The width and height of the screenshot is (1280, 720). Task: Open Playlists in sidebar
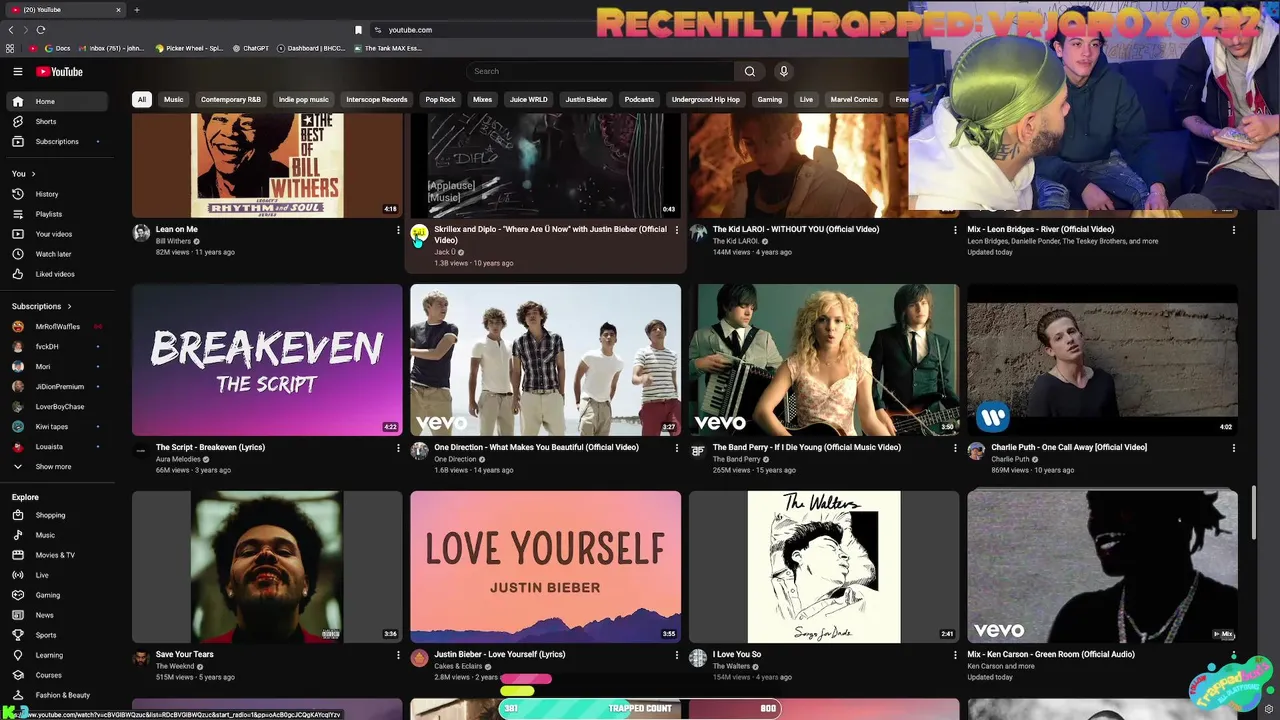click(x=56, y=214)
